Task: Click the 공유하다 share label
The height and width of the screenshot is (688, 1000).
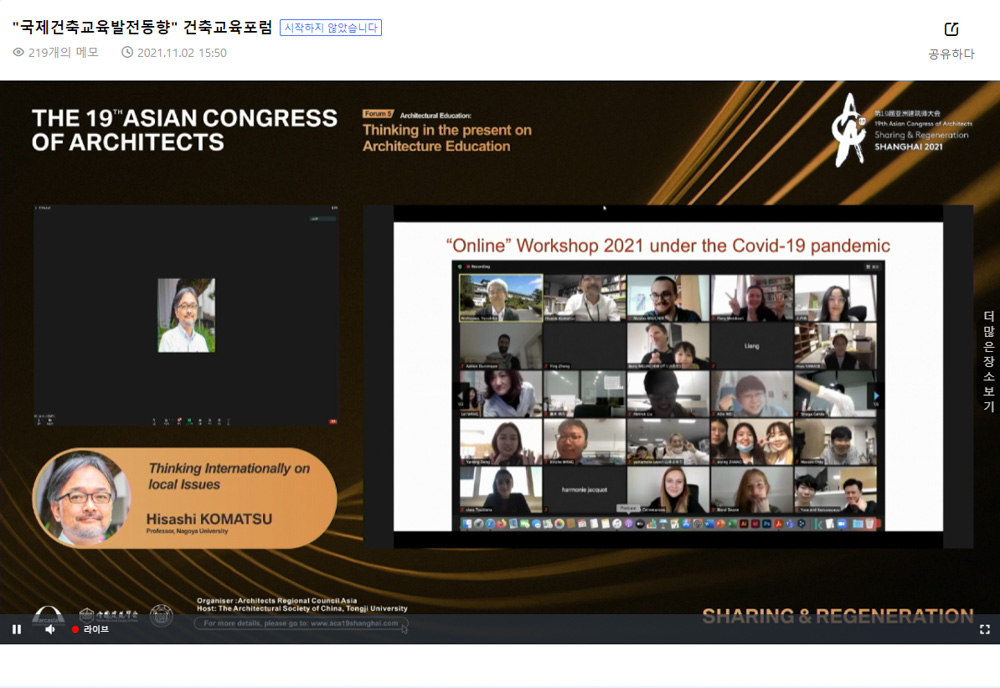Action: pyautogui.click(x=951, y=54)
